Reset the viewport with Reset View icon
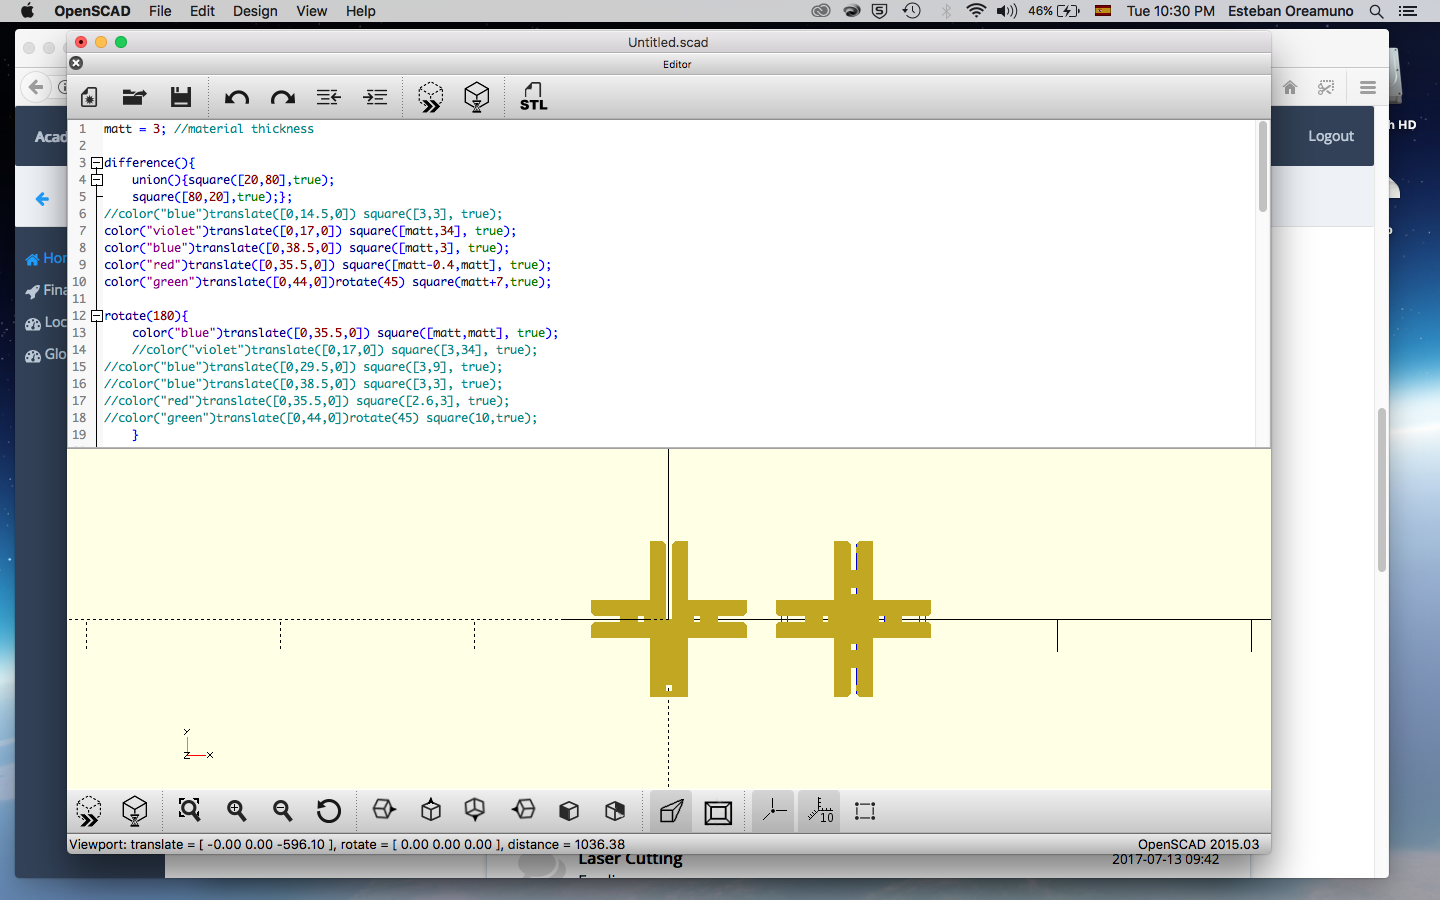Image resolution: width=1440 pixels, height=900 pixels. tap(329, 811)
